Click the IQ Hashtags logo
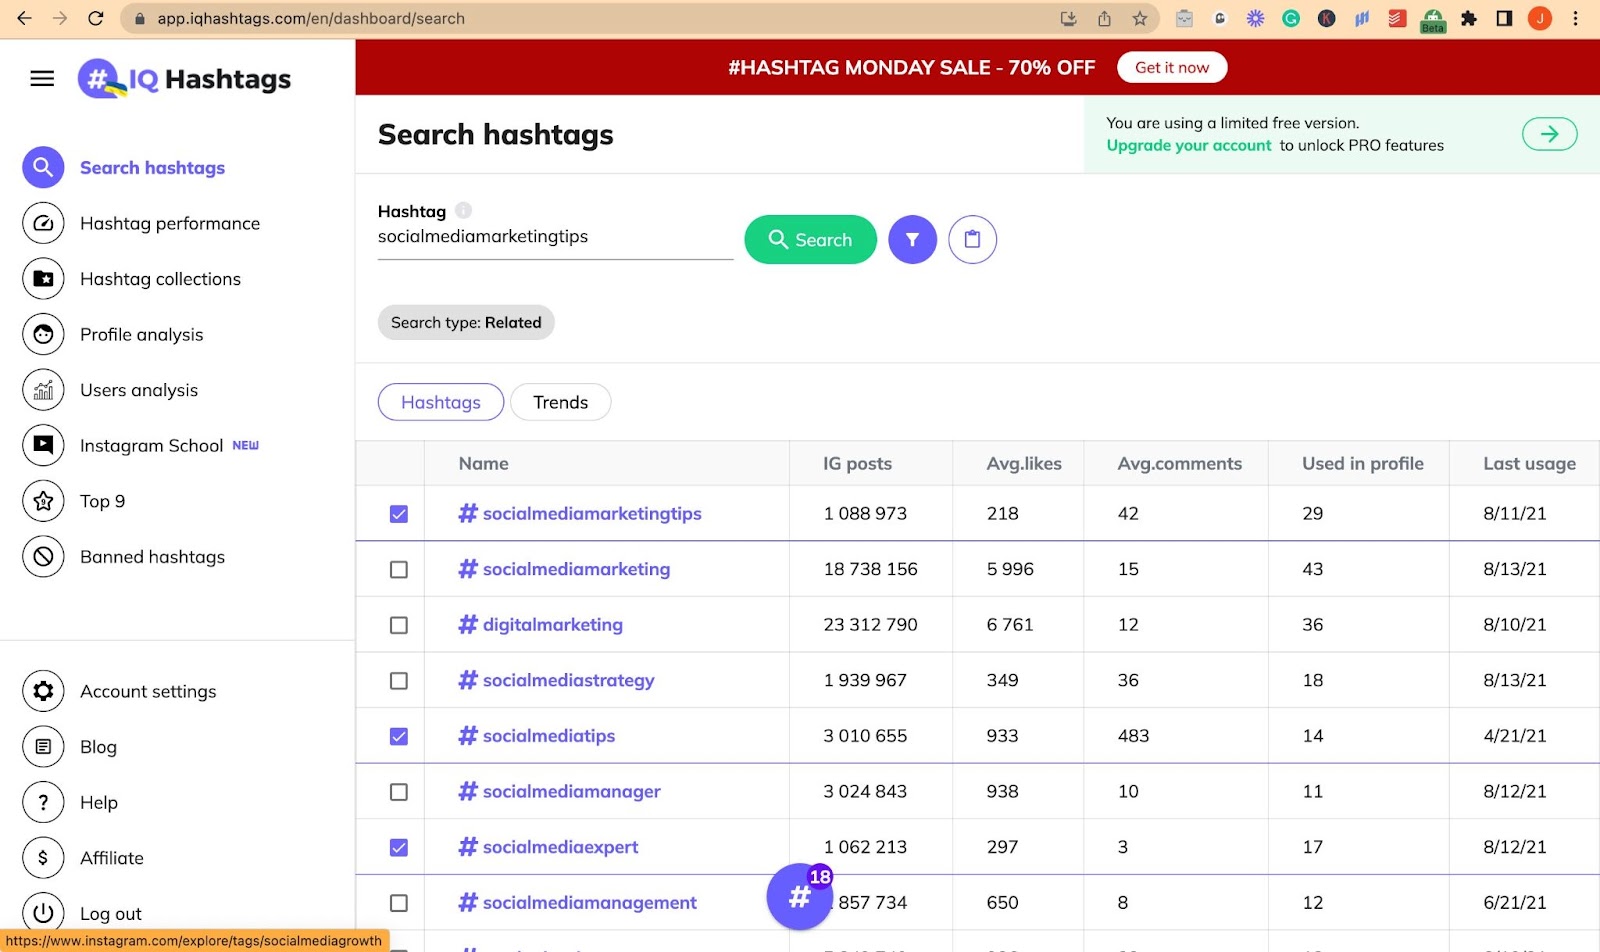 (185, 79)
